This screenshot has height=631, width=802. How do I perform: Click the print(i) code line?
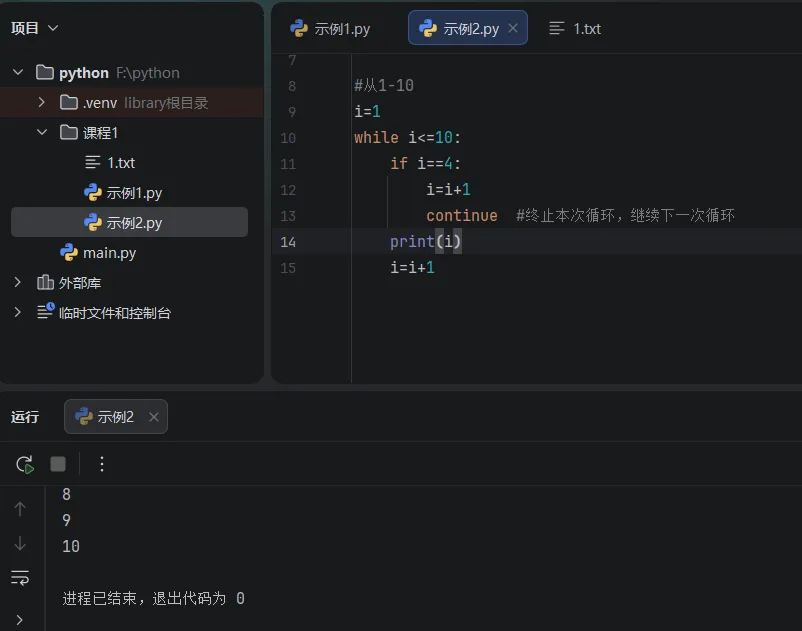click(426, 241)
